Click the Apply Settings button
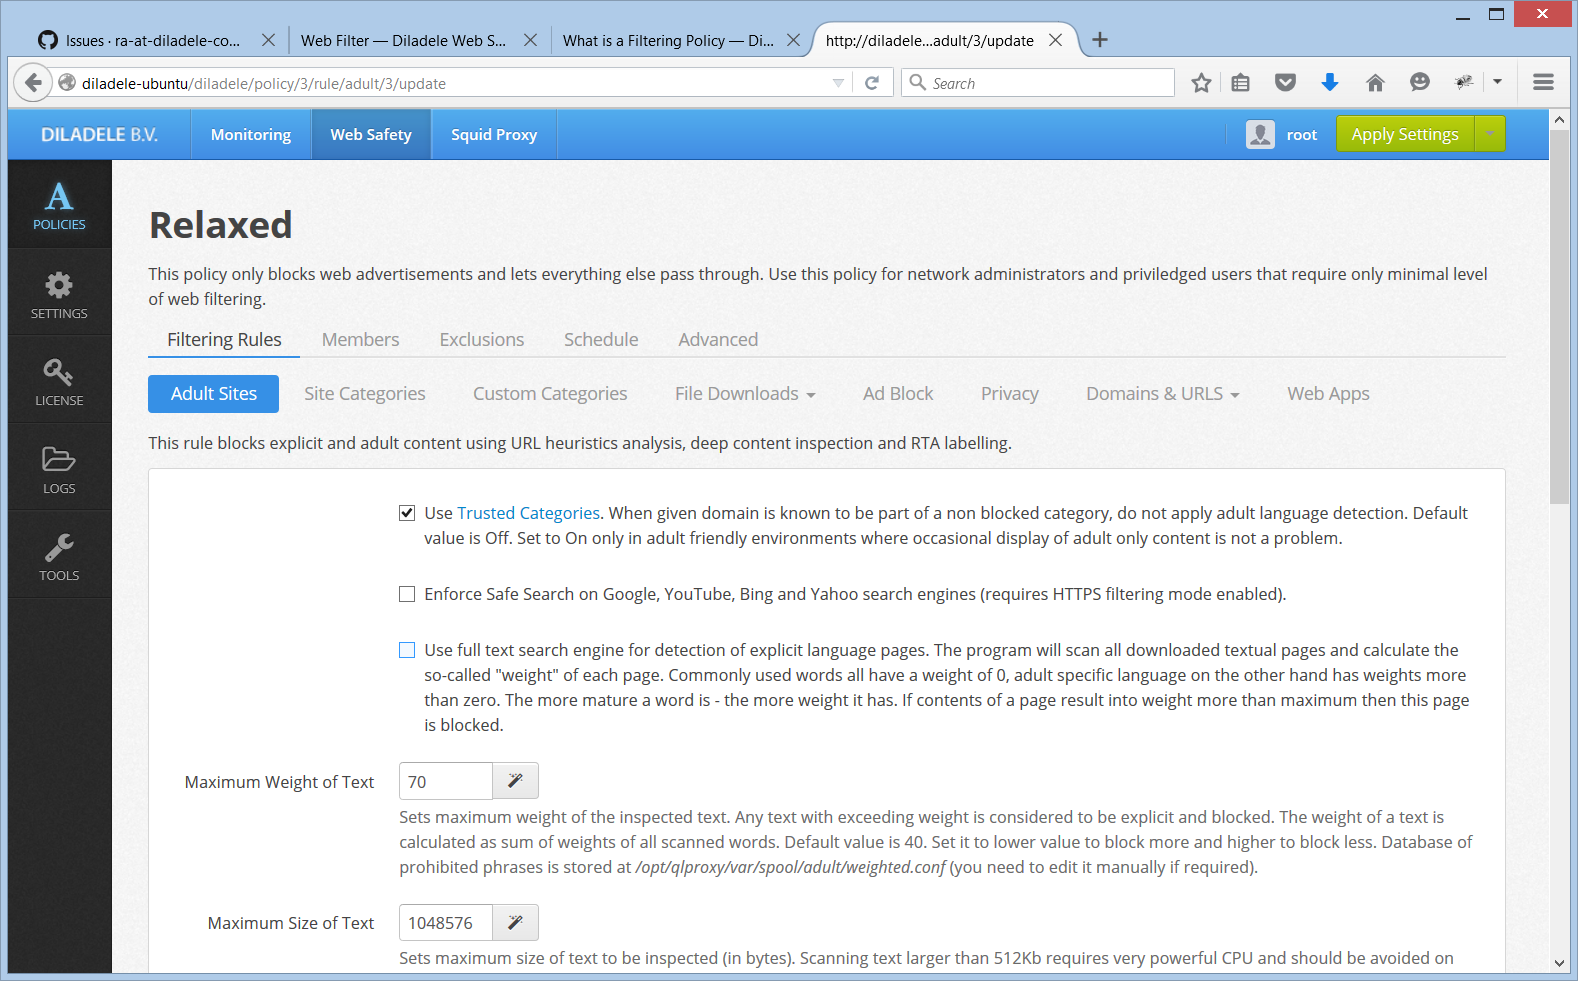 (1405, 134)
